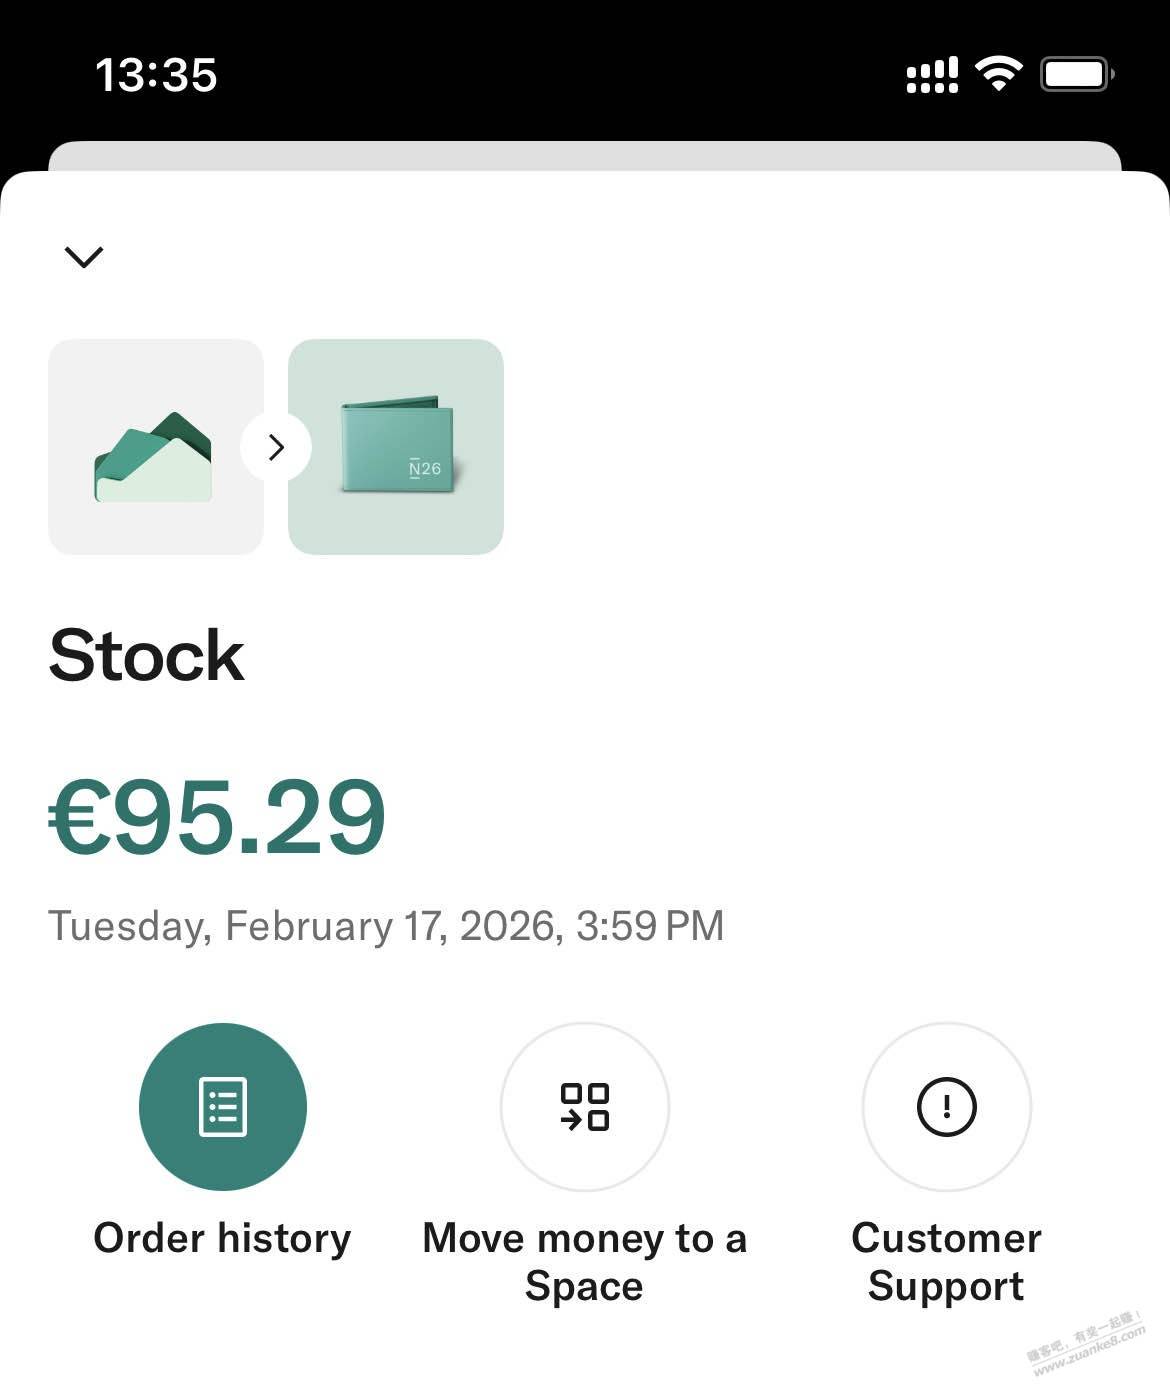Tap the green mountain stock source icon
Image resolution: width=1170 pixels, height=1396 pixels.
point(155,447)
